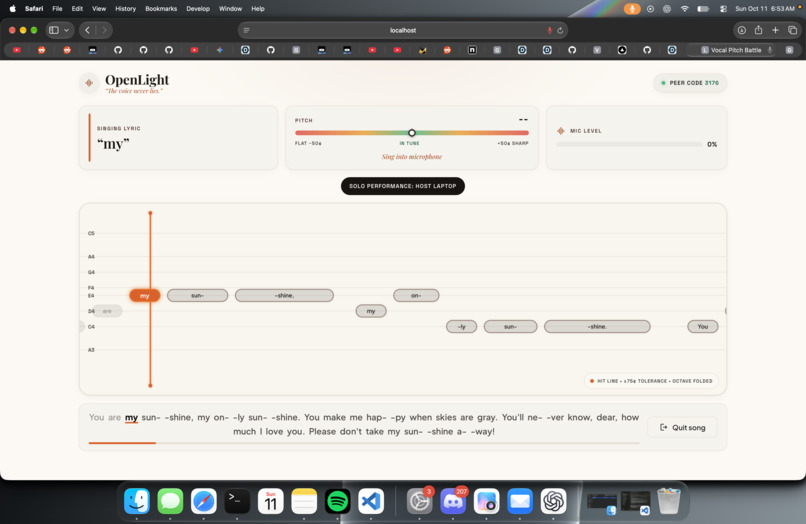This screenshot has height=524, width=806.
Task: Click the orange microphone menu bar indicator
Action: point(632,9)
